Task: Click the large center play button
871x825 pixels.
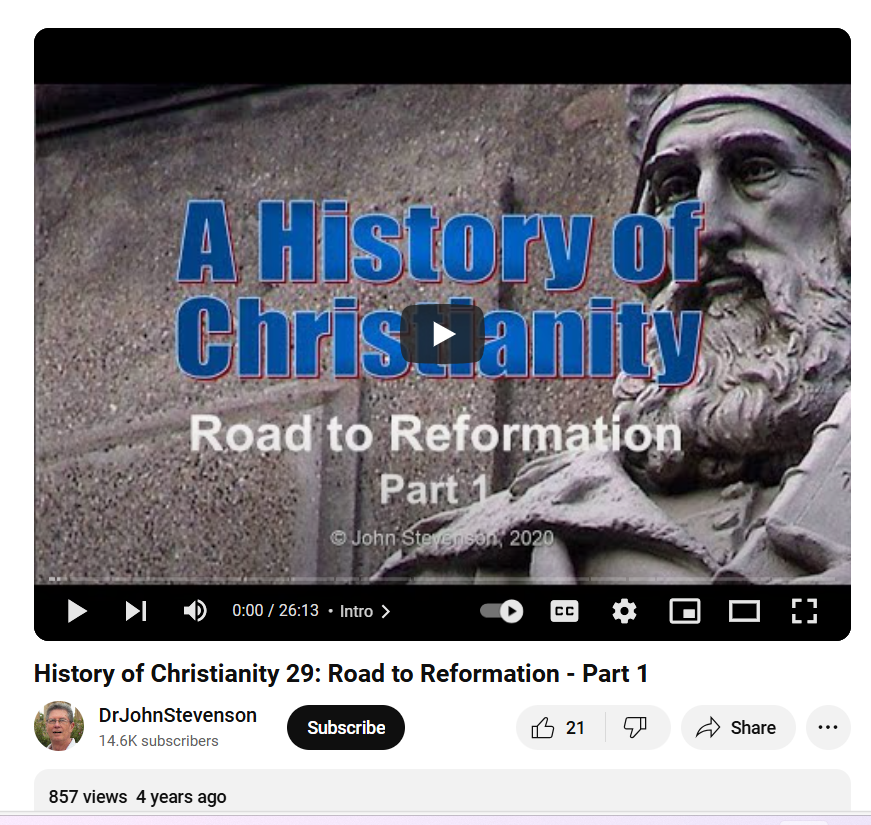Action: 442,334
